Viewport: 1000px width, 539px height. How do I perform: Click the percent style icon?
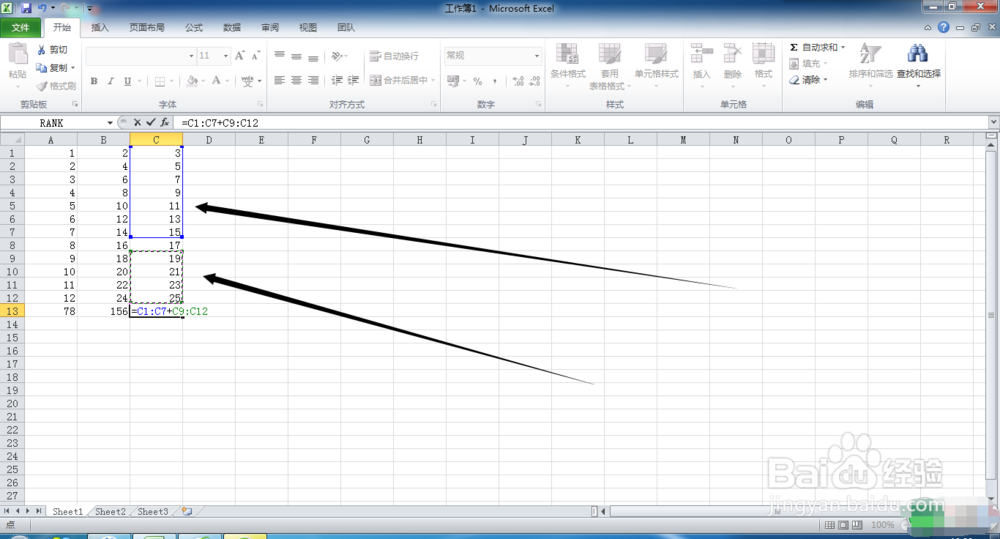pos(477,81)
